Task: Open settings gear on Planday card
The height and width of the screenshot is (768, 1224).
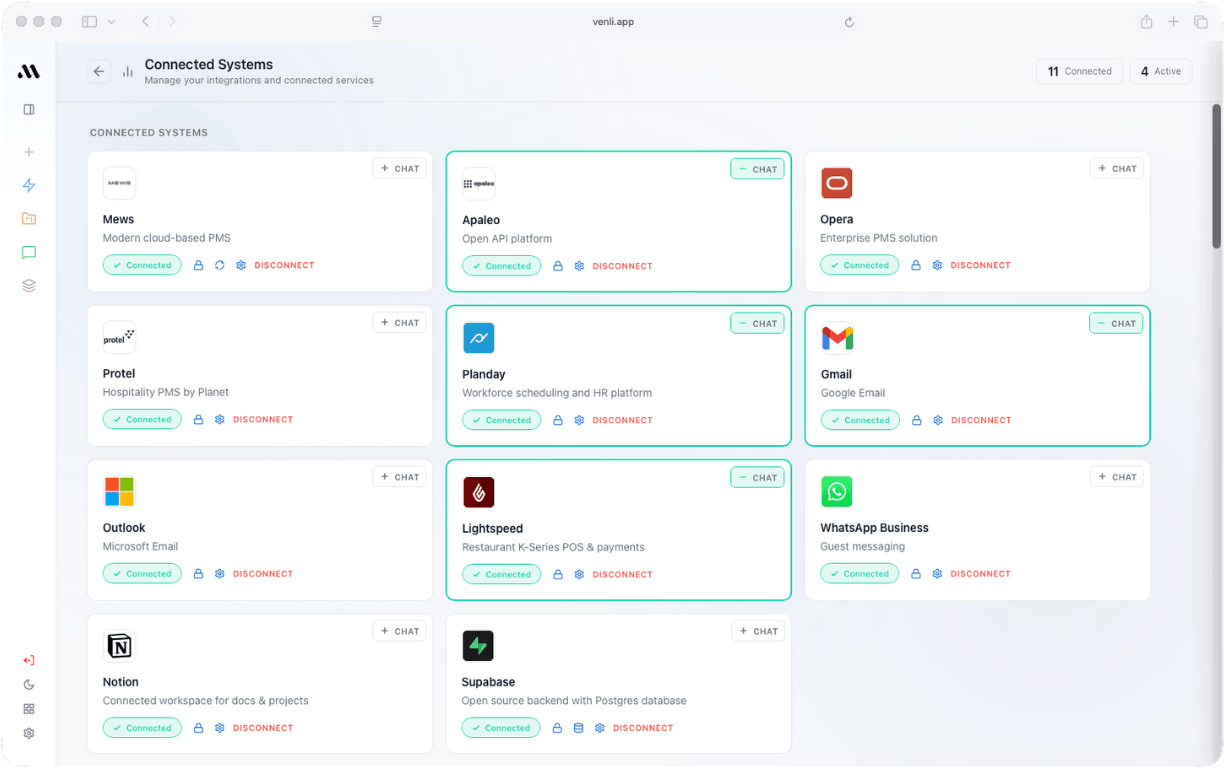Action: click(x=579, y=420)
